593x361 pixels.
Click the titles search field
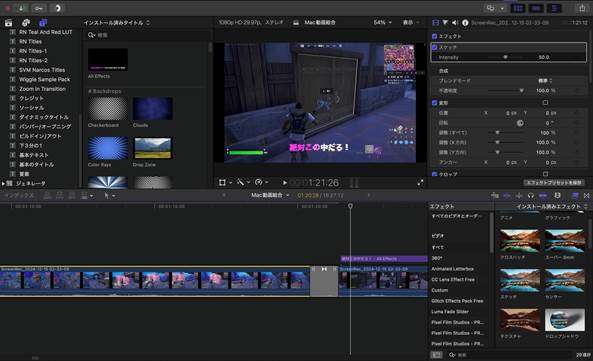pos(147,35)
